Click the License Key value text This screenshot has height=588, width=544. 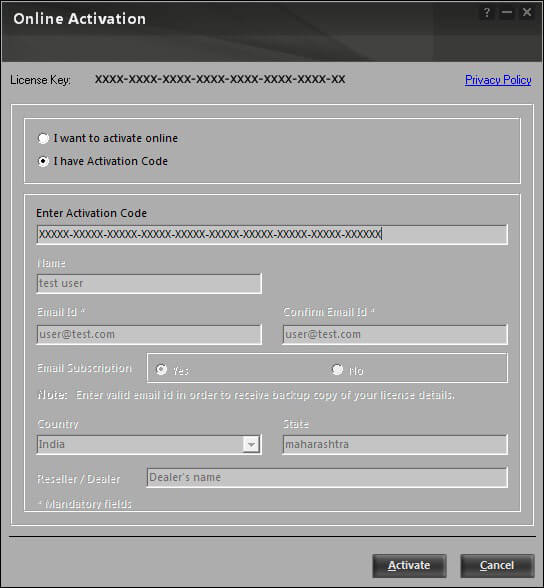click(x=220, y=80)
